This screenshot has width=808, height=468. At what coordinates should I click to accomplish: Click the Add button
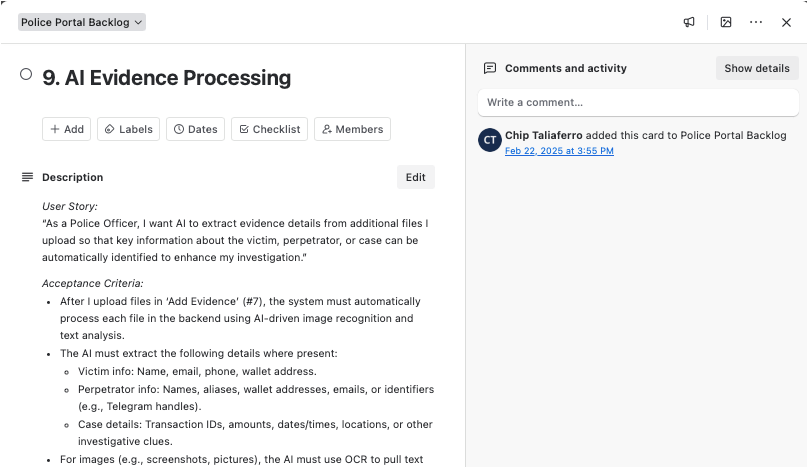(66, 129)
